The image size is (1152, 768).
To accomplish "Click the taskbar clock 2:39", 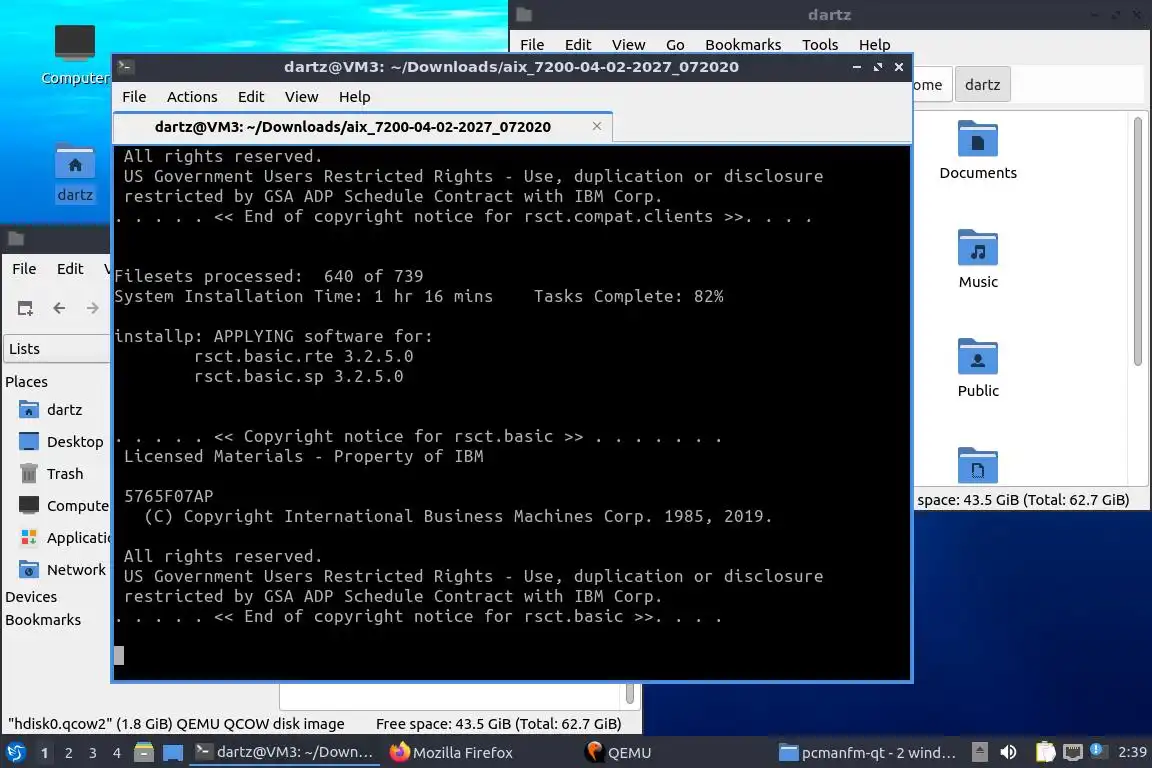I will click(1131, 752).
